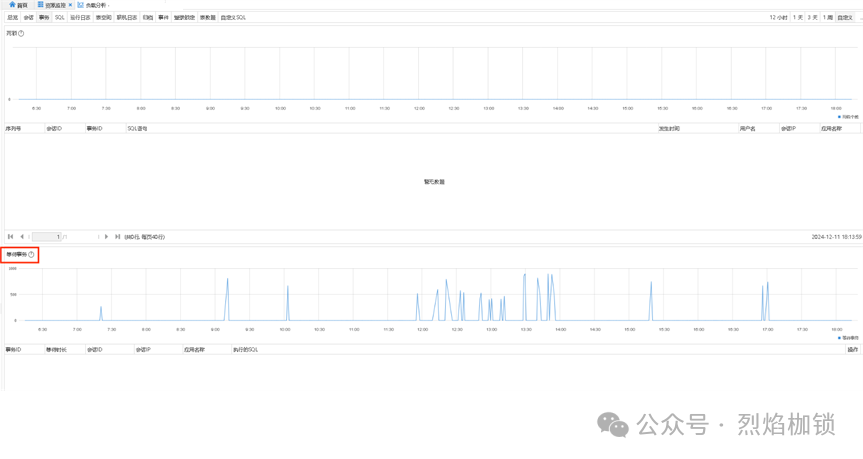Go to first page of deadlock table
The image size is (863, 459).
(x=10, y=237)
